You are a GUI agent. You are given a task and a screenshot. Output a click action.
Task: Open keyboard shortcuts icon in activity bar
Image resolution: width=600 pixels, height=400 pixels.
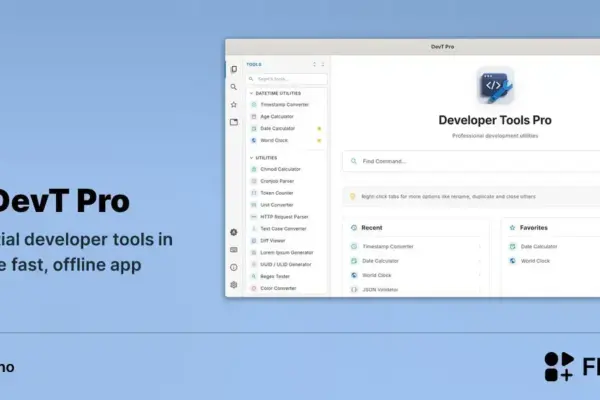click(x=234, y=250)
